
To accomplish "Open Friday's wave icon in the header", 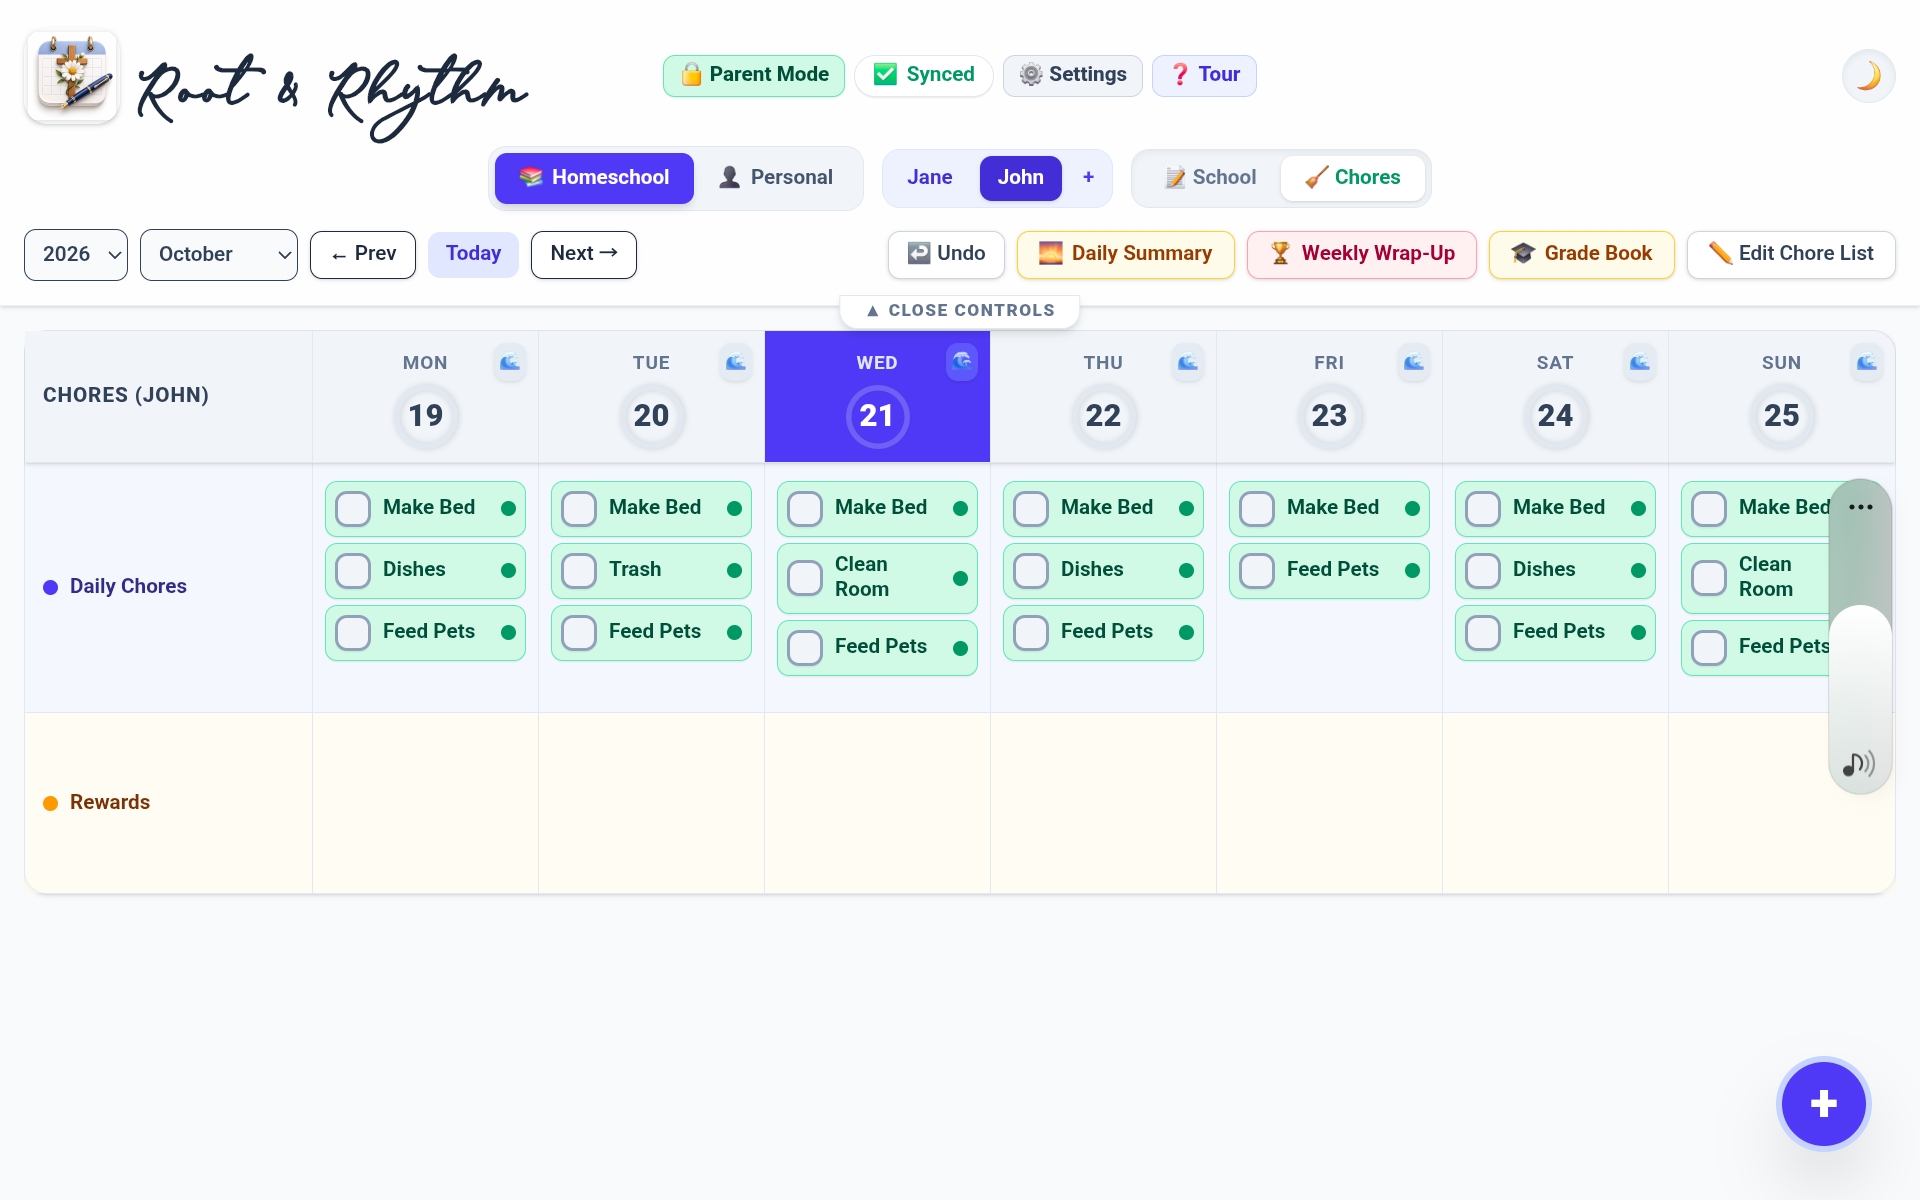I will pyautogui.click(x=1414, y=362).
